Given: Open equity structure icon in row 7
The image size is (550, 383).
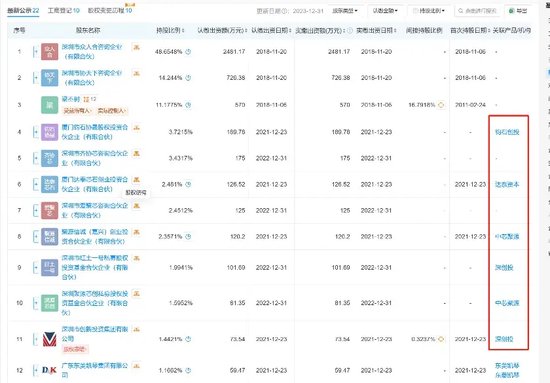Looking at the screenshot, I should 136,206.
